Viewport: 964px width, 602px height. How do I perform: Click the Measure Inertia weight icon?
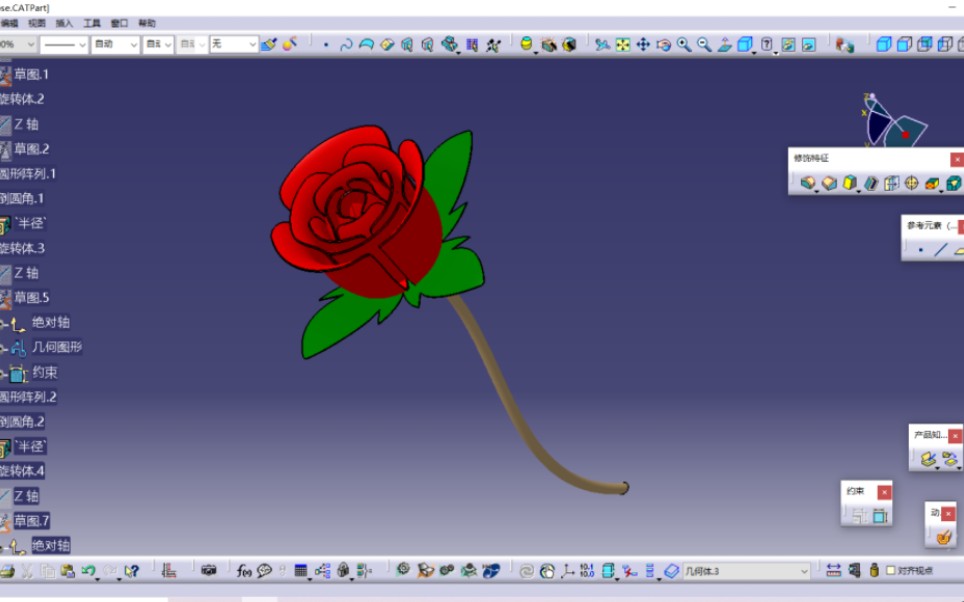pos(874,571)
